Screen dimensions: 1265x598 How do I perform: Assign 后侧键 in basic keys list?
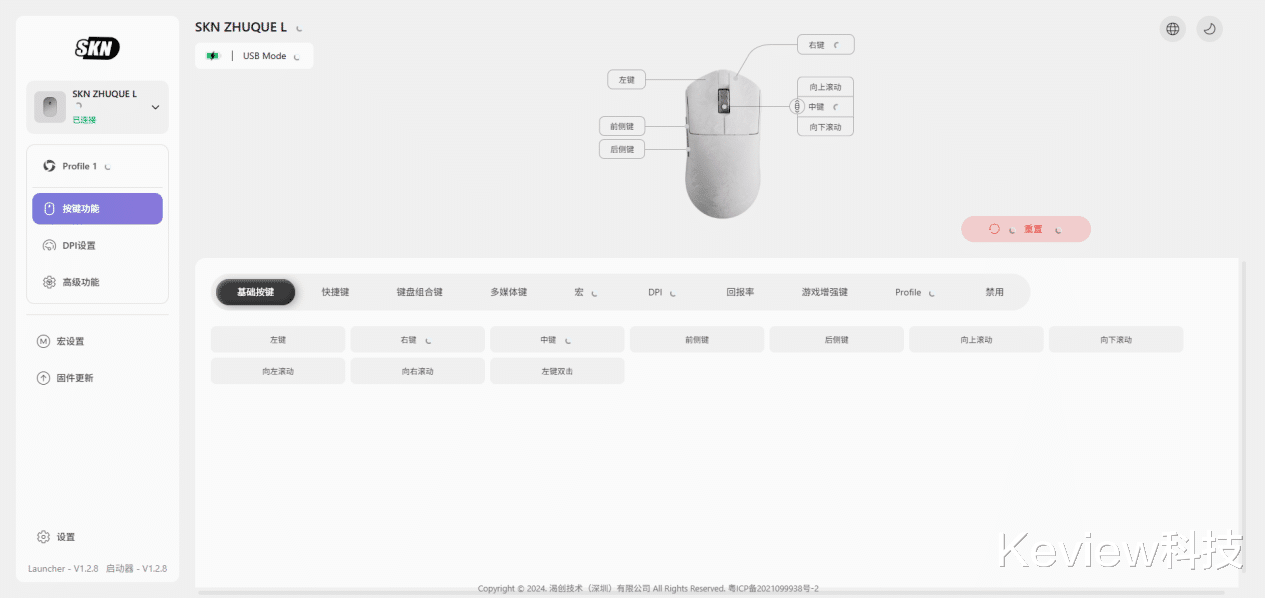click(x=836, y=340)
